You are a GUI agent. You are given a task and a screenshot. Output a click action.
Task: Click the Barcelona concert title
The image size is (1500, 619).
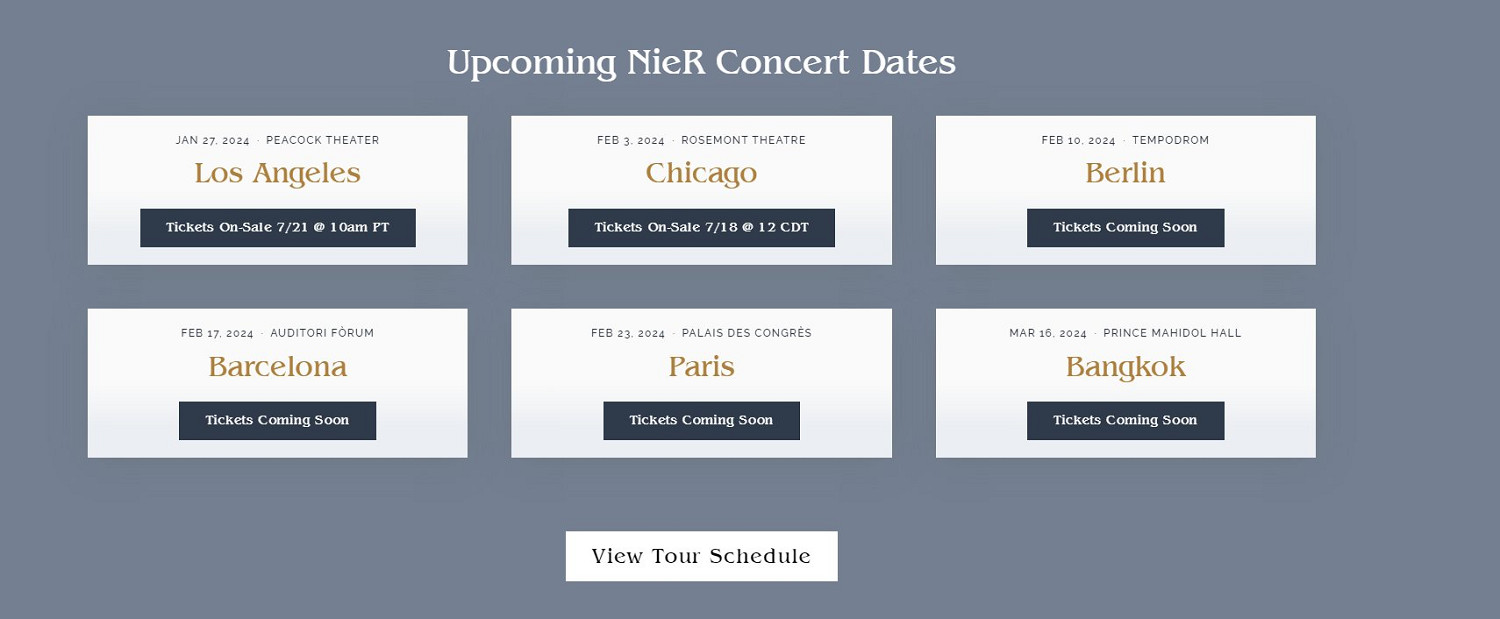coord(277,366)
